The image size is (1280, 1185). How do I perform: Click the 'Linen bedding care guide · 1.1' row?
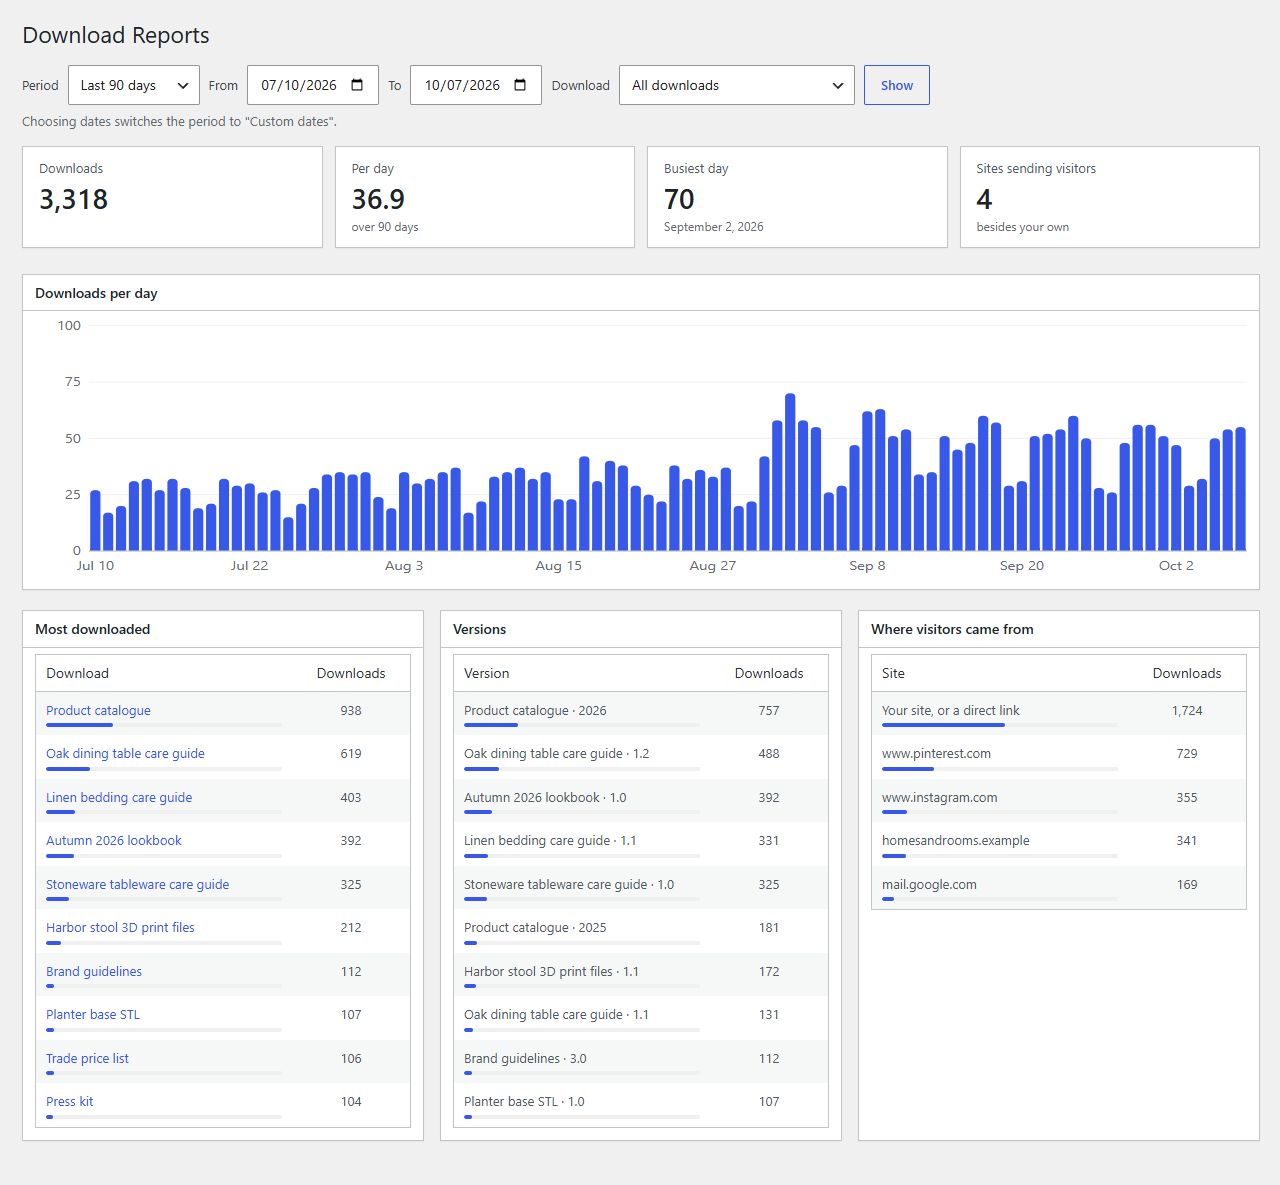coord(641,844)
